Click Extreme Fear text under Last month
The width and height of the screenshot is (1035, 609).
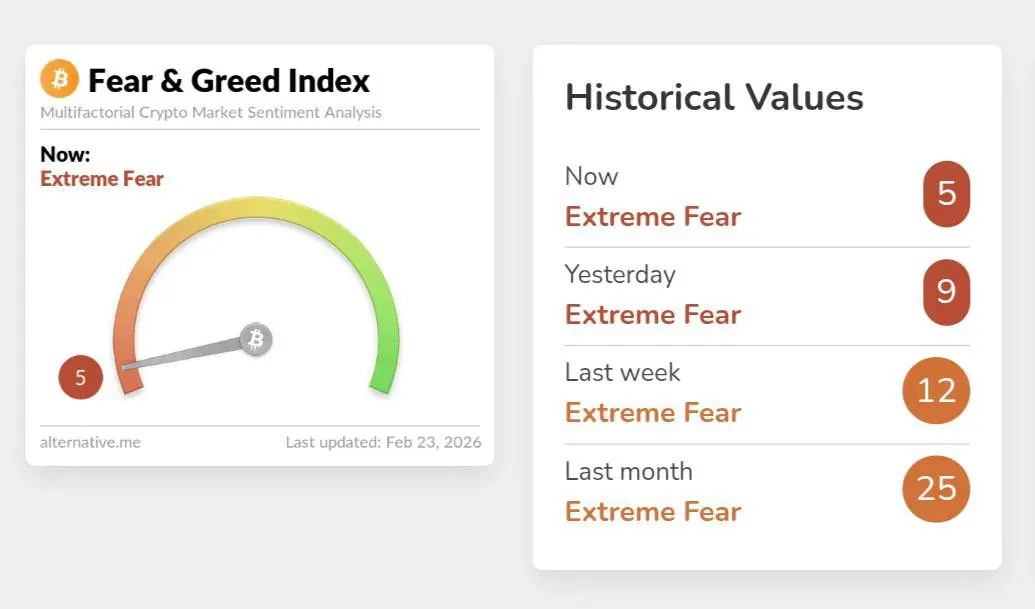point(653,512)
